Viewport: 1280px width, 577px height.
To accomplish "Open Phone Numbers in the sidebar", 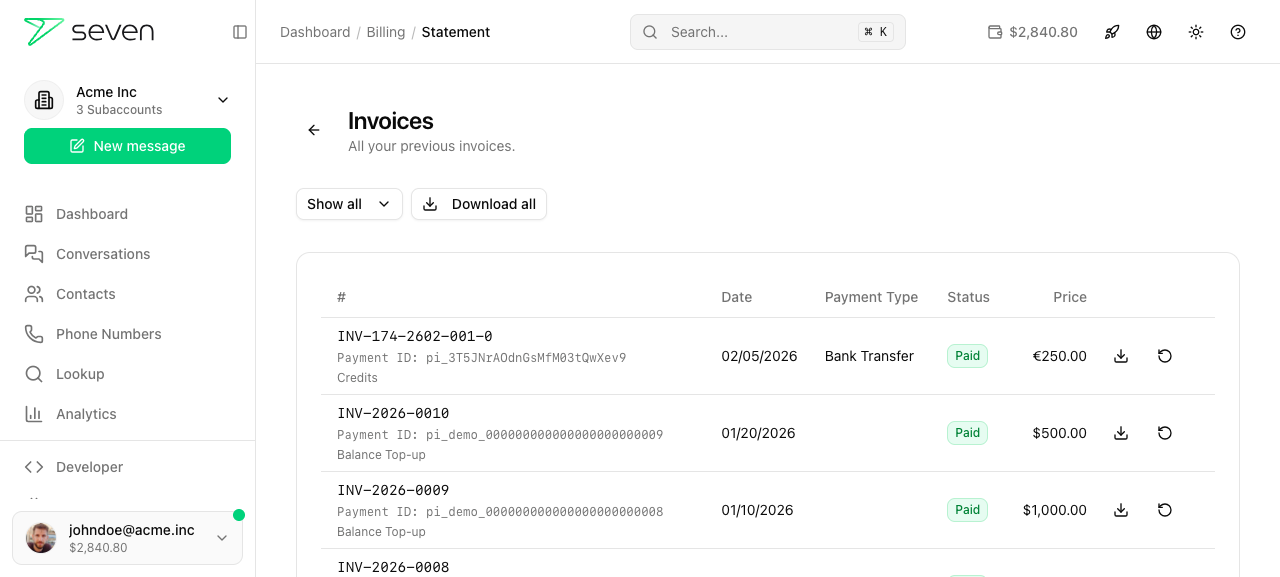I will click(109, 334).
